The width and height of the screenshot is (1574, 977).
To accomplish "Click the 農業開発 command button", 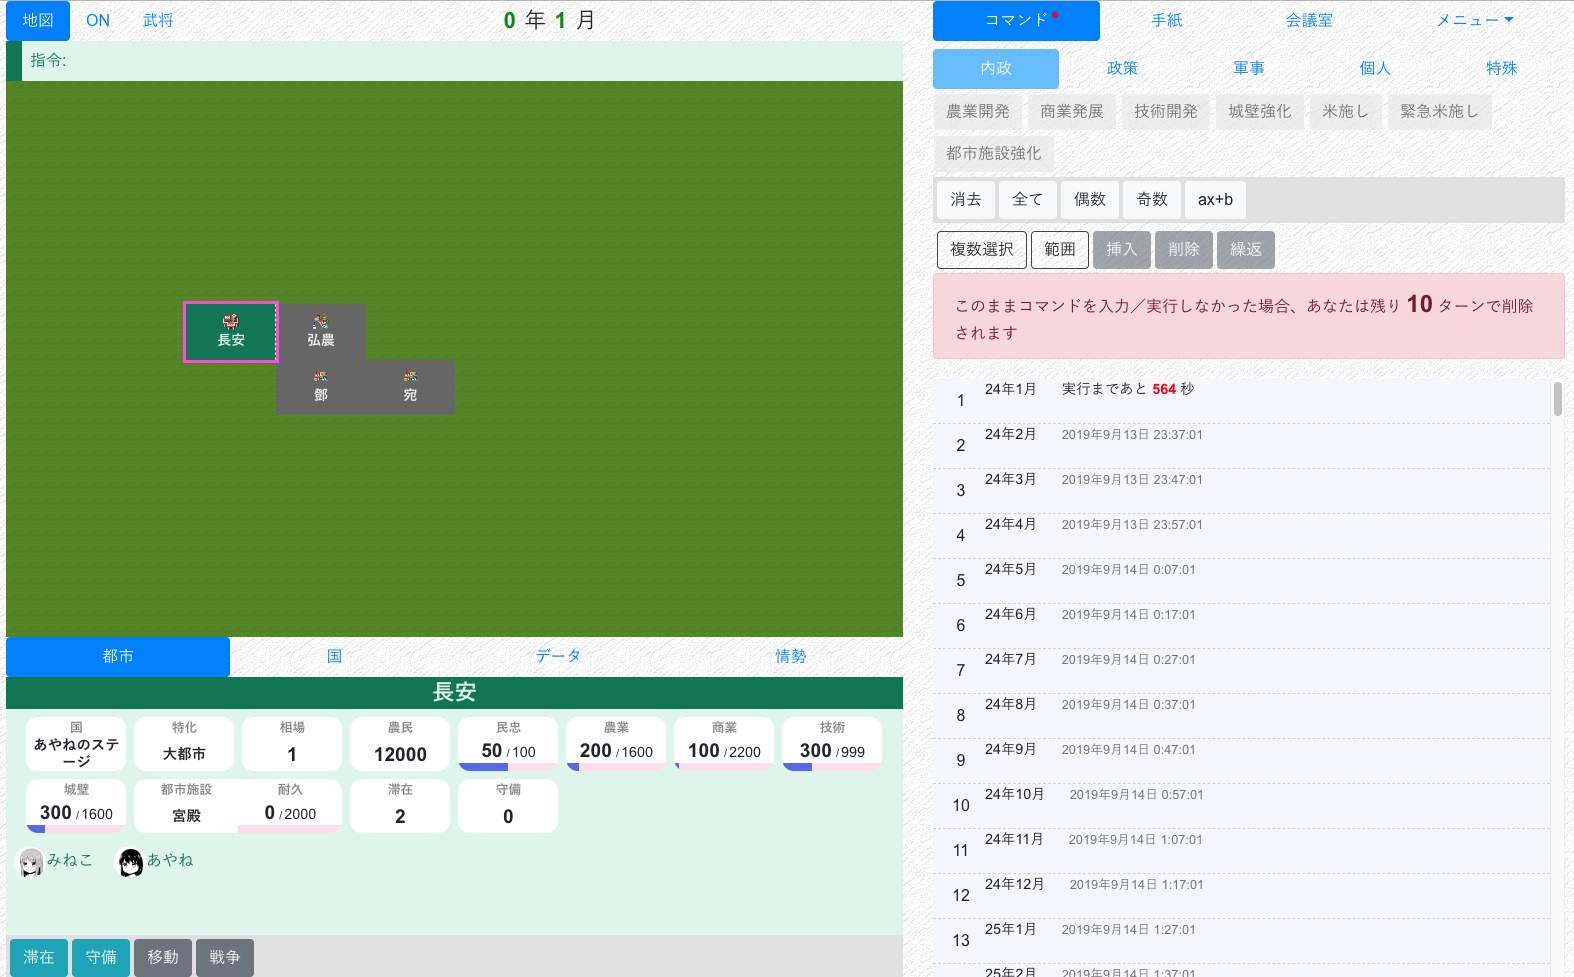I will [x=977, y=111].
